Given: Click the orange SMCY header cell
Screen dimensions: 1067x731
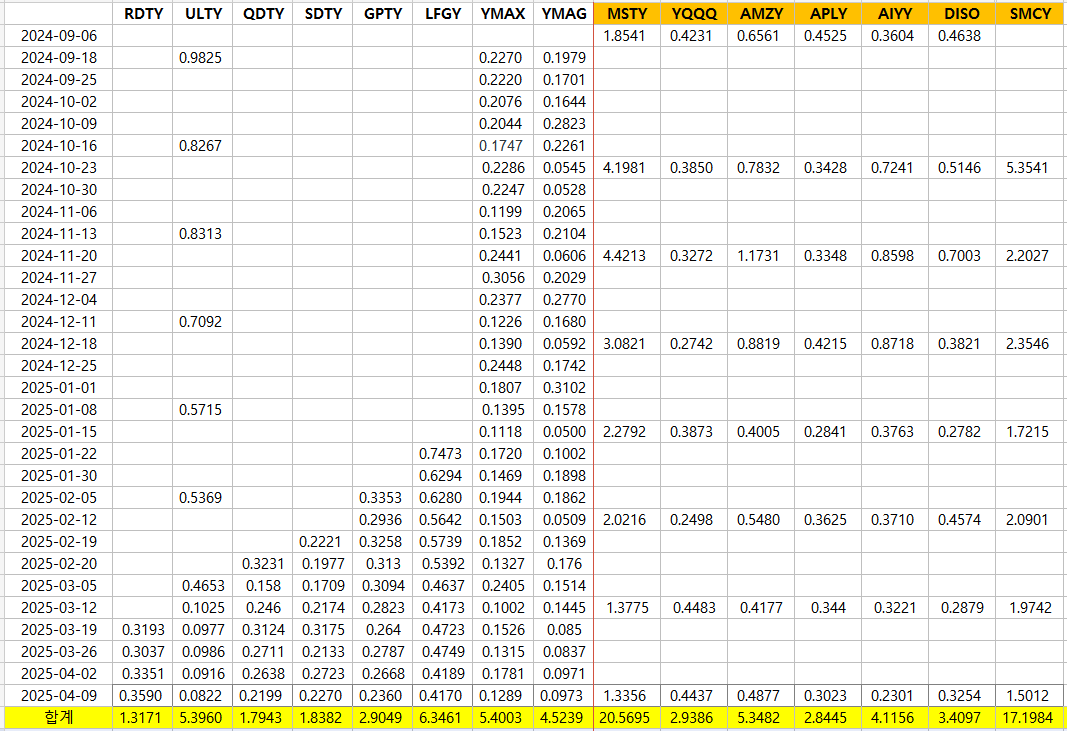Looking at the screenshot, I should point(1030,14).
